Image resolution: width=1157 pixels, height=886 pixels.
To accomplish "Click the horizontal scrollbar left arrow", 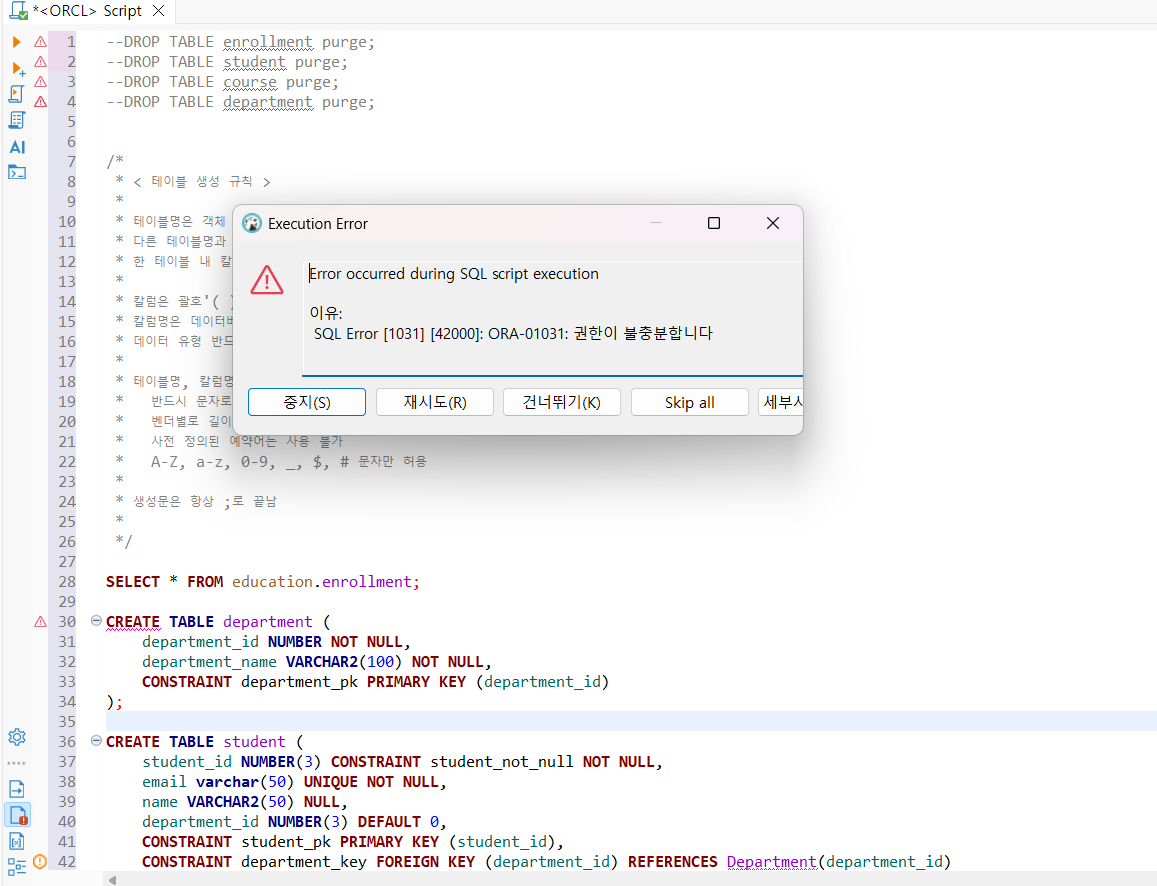I will pyautogui.click(x=112, y=879).
